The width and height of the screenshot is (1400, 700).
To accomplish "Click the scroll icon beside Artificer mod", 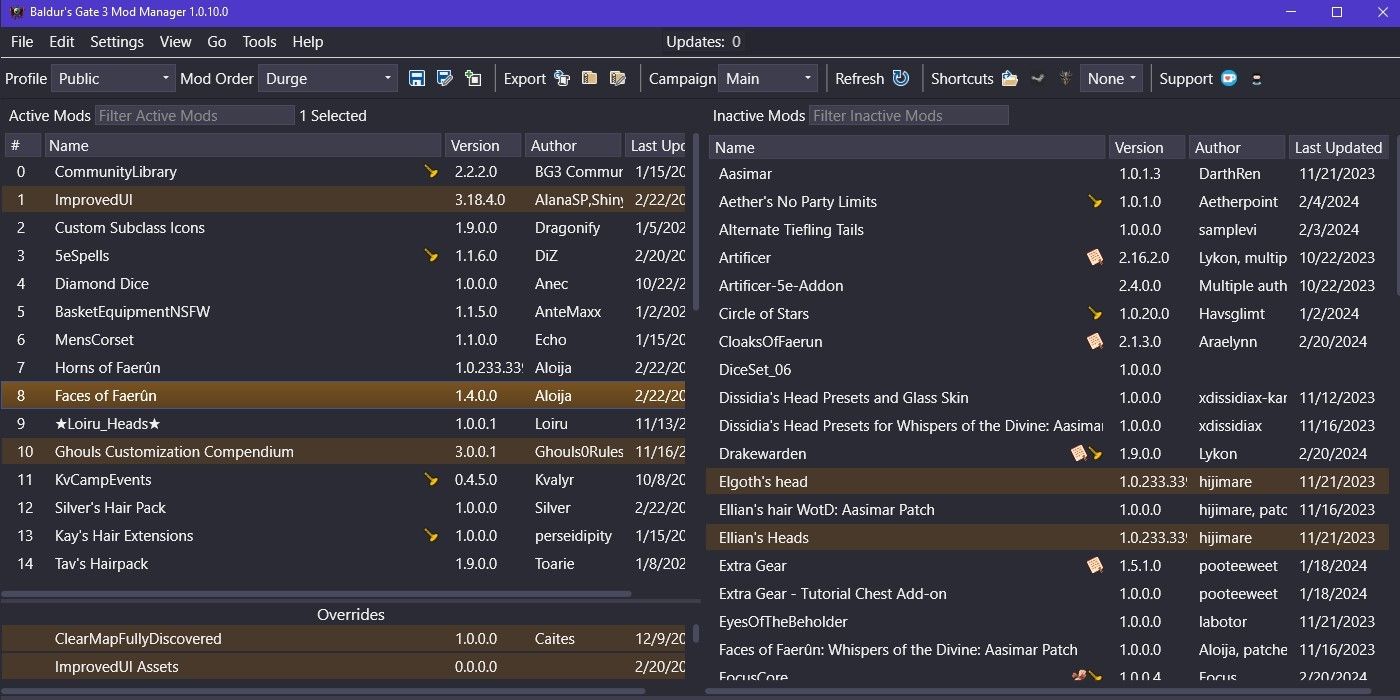I will coord(1095,258).
